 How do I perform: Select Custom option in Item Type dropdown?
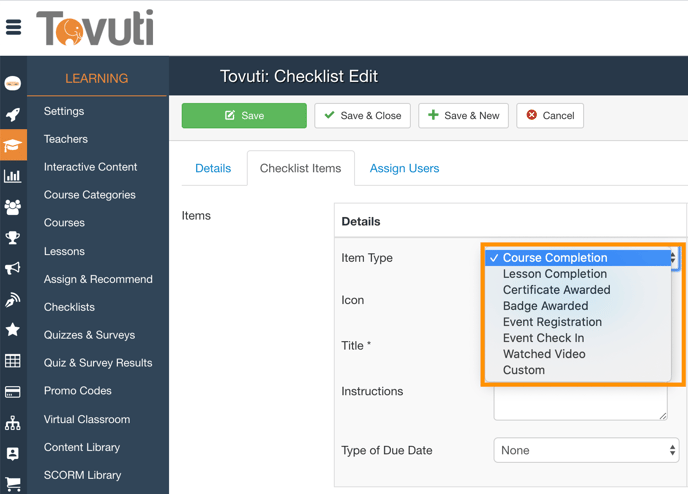point(523,370)
